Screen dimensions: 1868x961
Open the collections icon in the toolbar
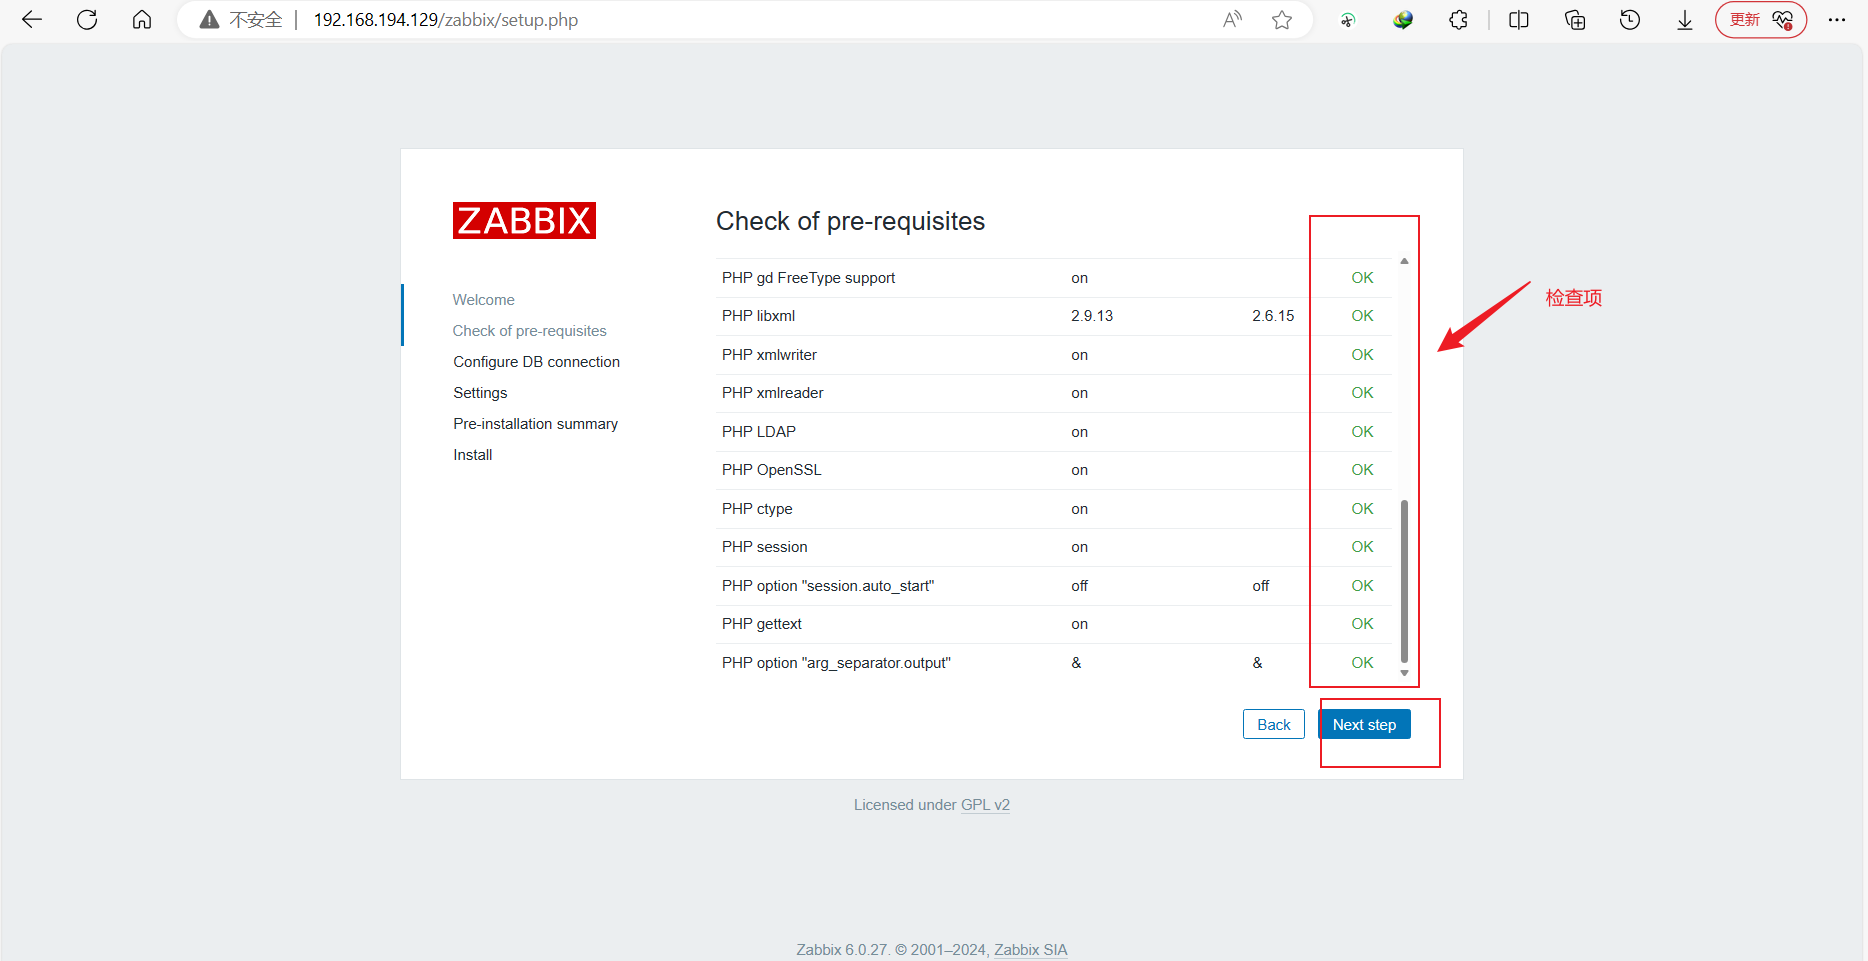[x=1575, y=20]
